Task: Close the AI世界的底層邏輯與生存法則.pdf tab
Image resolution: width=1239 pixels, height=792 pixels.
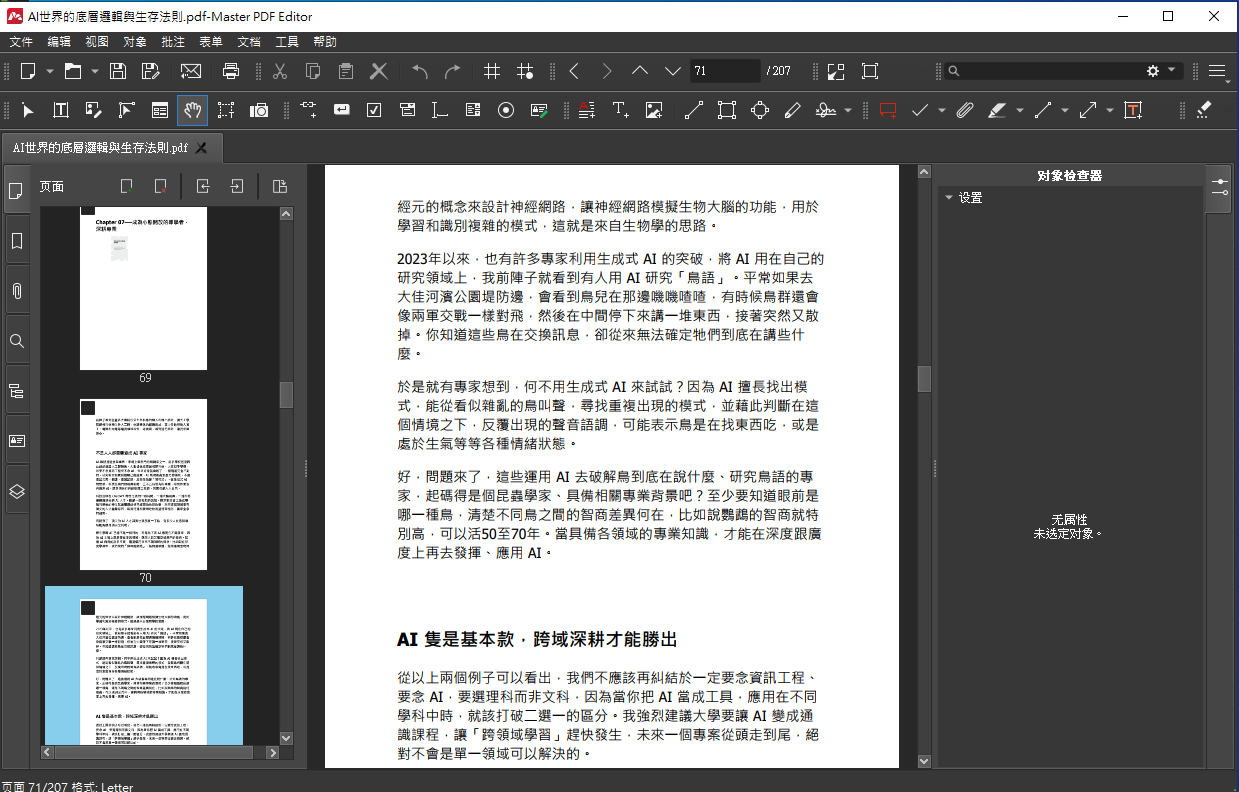Action: [201, 148]
